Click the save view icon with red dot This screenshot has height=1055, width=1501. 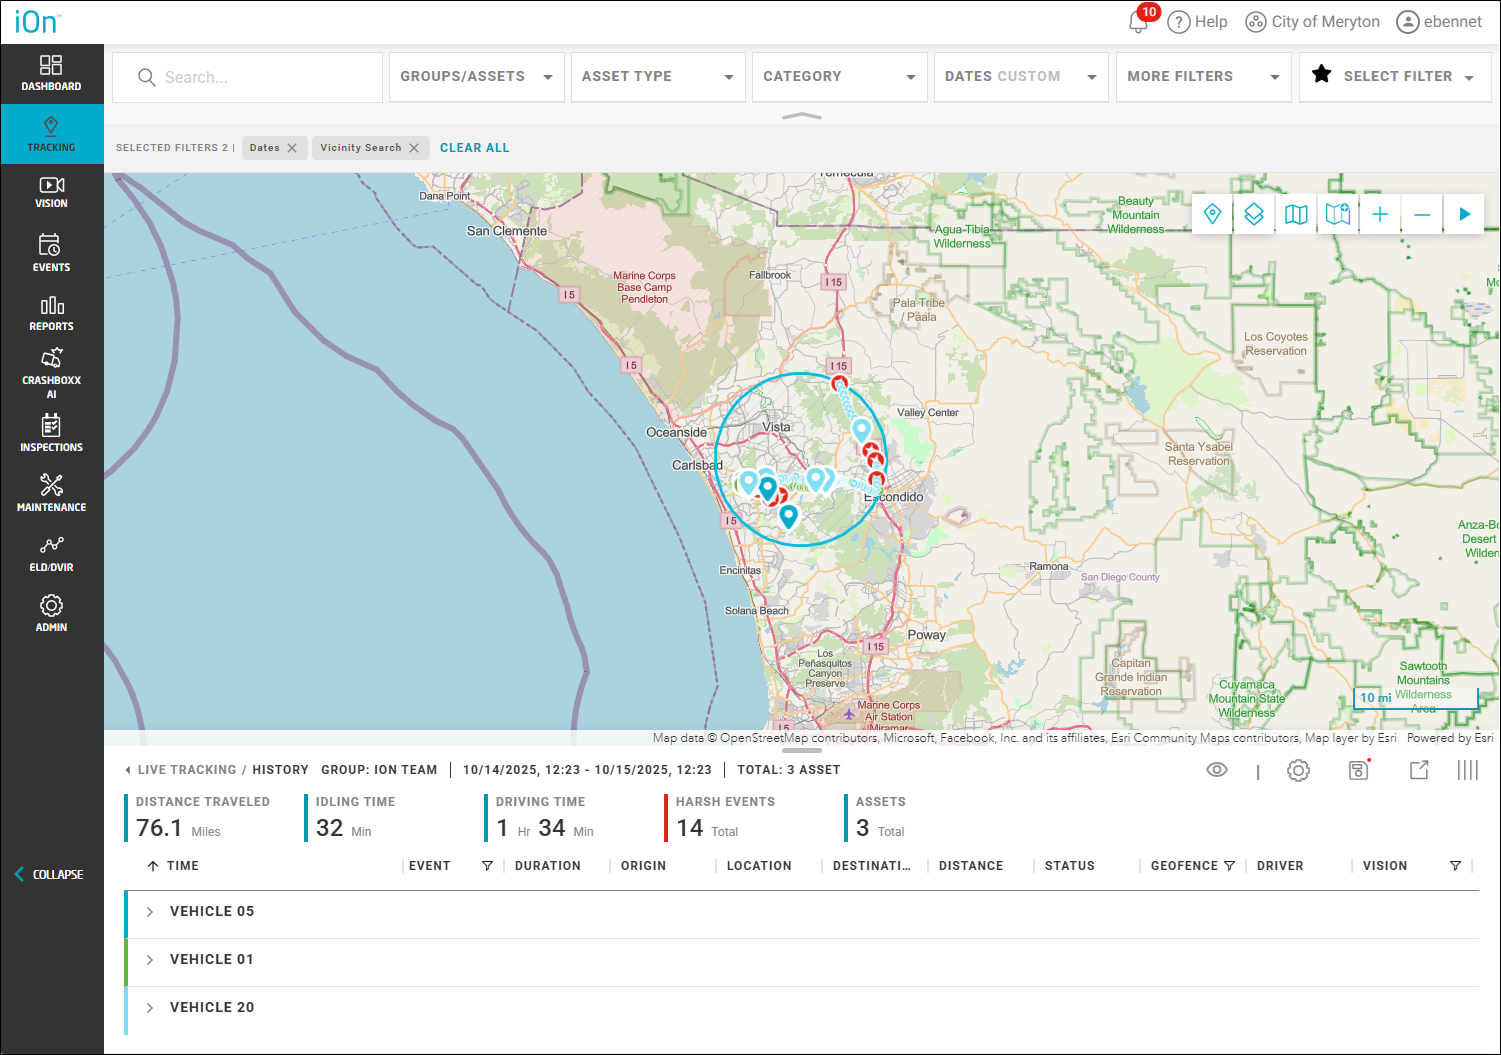(x=1359, y=769)
